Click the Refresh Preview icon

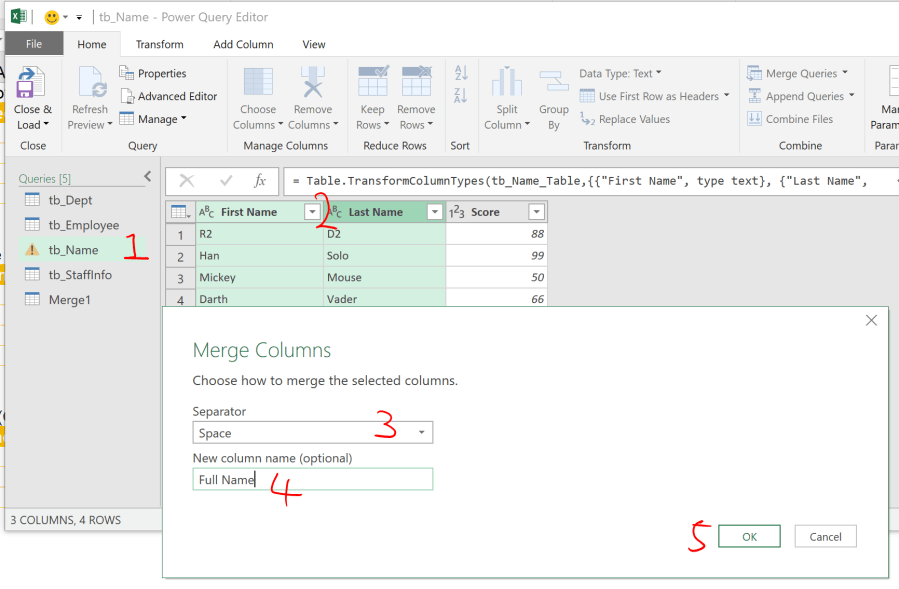point(90,84)
